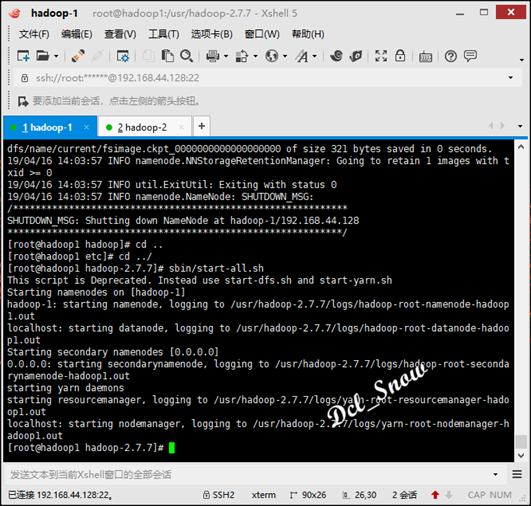Click terminal scrollbar up arrow
This screenshot has height=506, width=531.
[x=521, y=147]
